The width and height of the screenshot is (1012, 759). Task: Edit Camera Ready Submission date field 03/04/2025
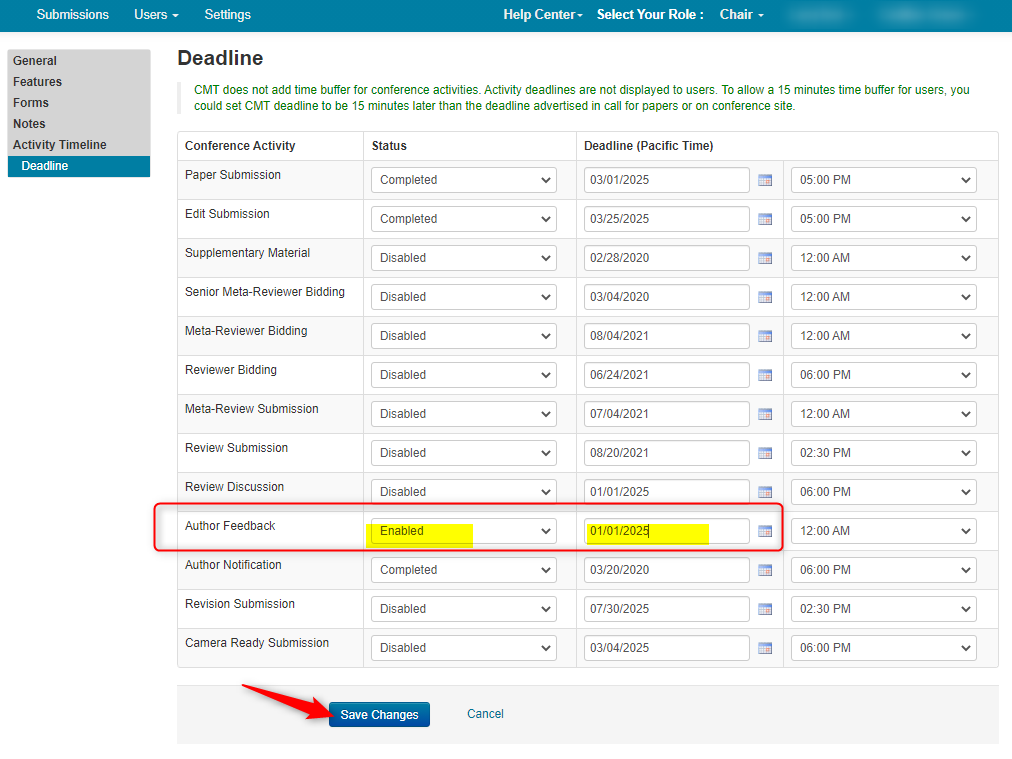(667, 648)
